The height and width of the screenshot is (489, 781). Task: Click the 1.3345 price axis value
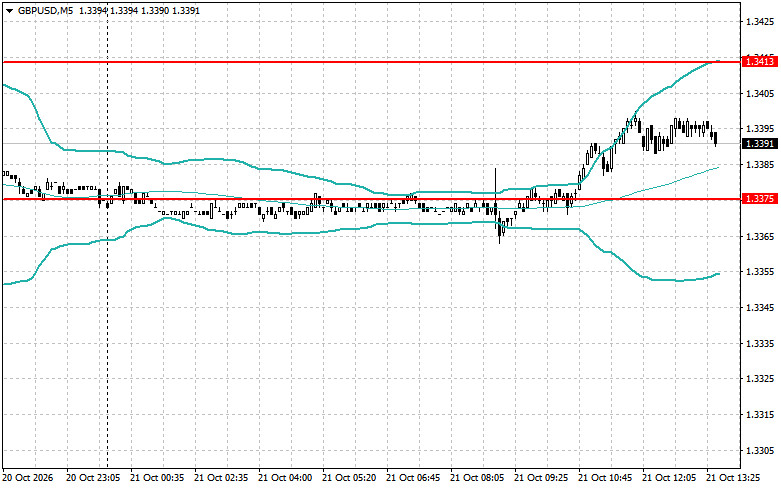tap(760, 307)
